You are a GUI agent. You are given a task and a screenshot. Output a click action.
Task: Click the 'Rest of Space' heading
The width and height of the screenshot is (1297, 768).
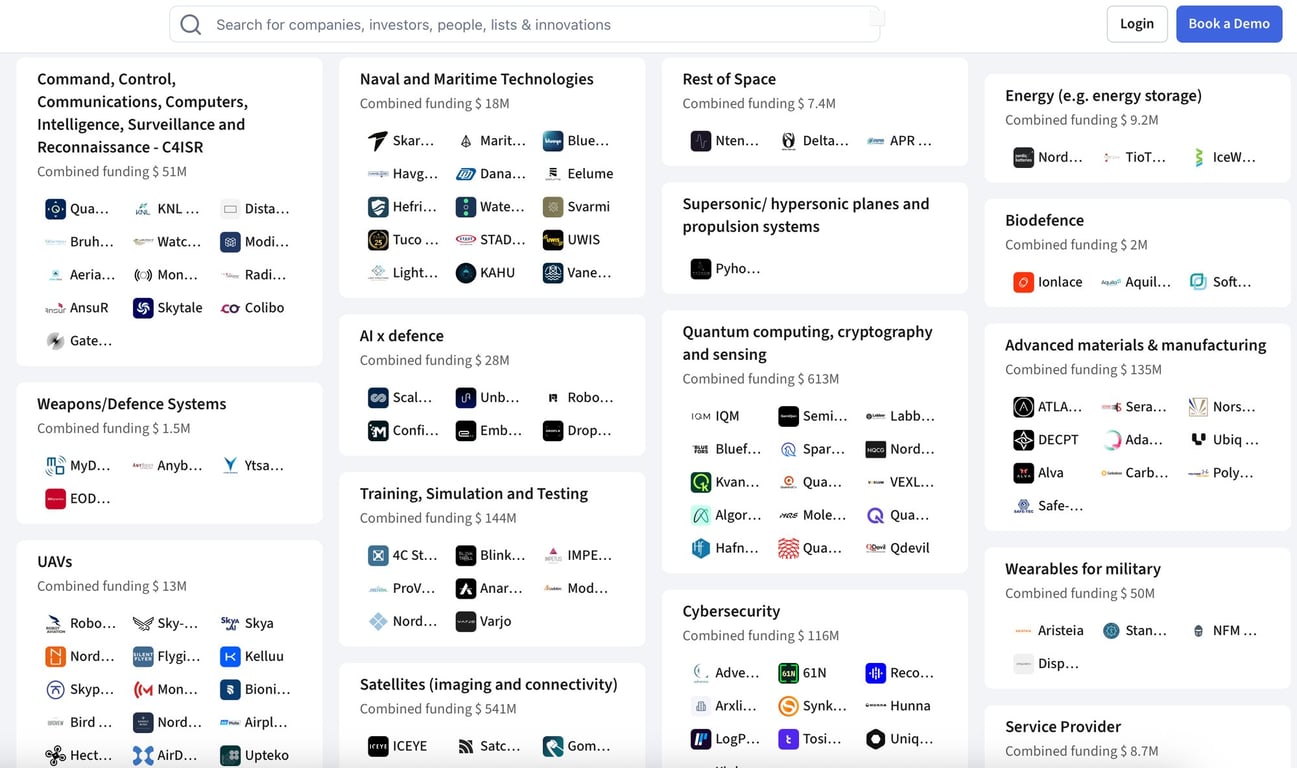(729, 79)
